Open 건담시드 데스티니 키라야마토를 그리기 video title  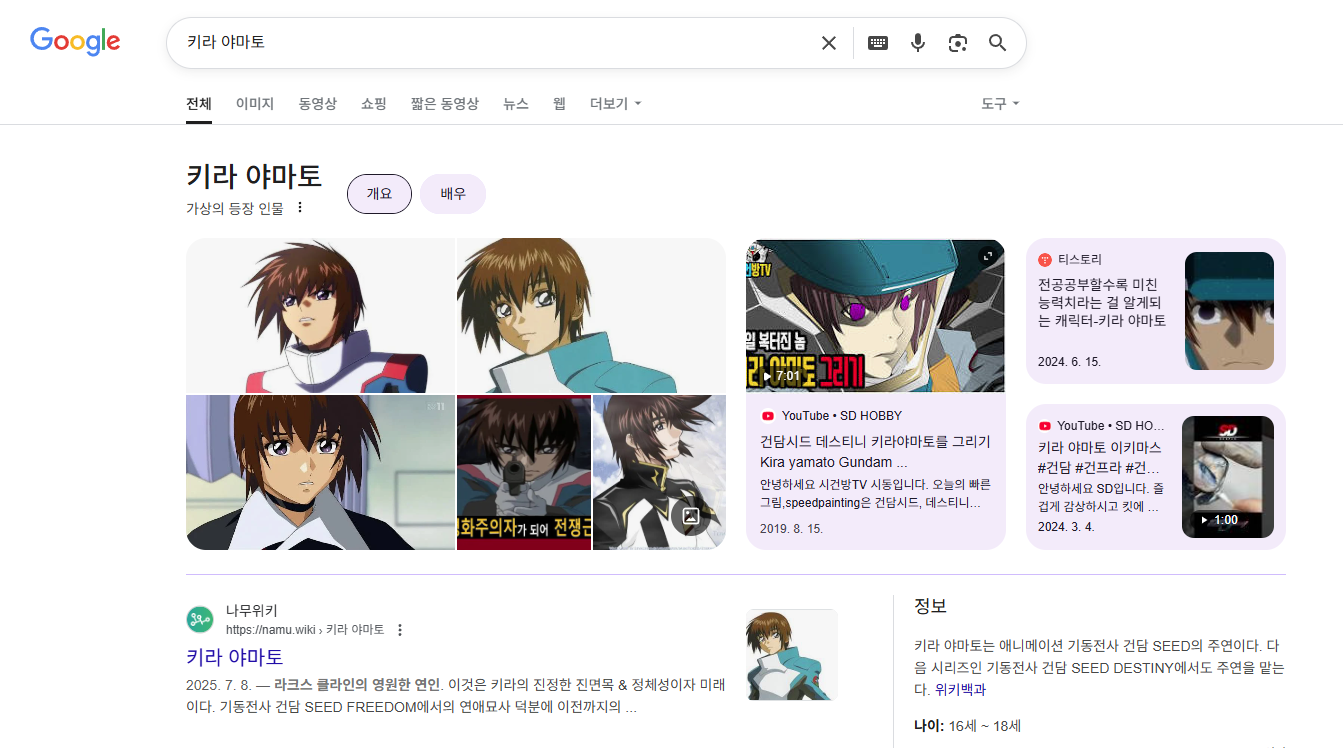875,452
